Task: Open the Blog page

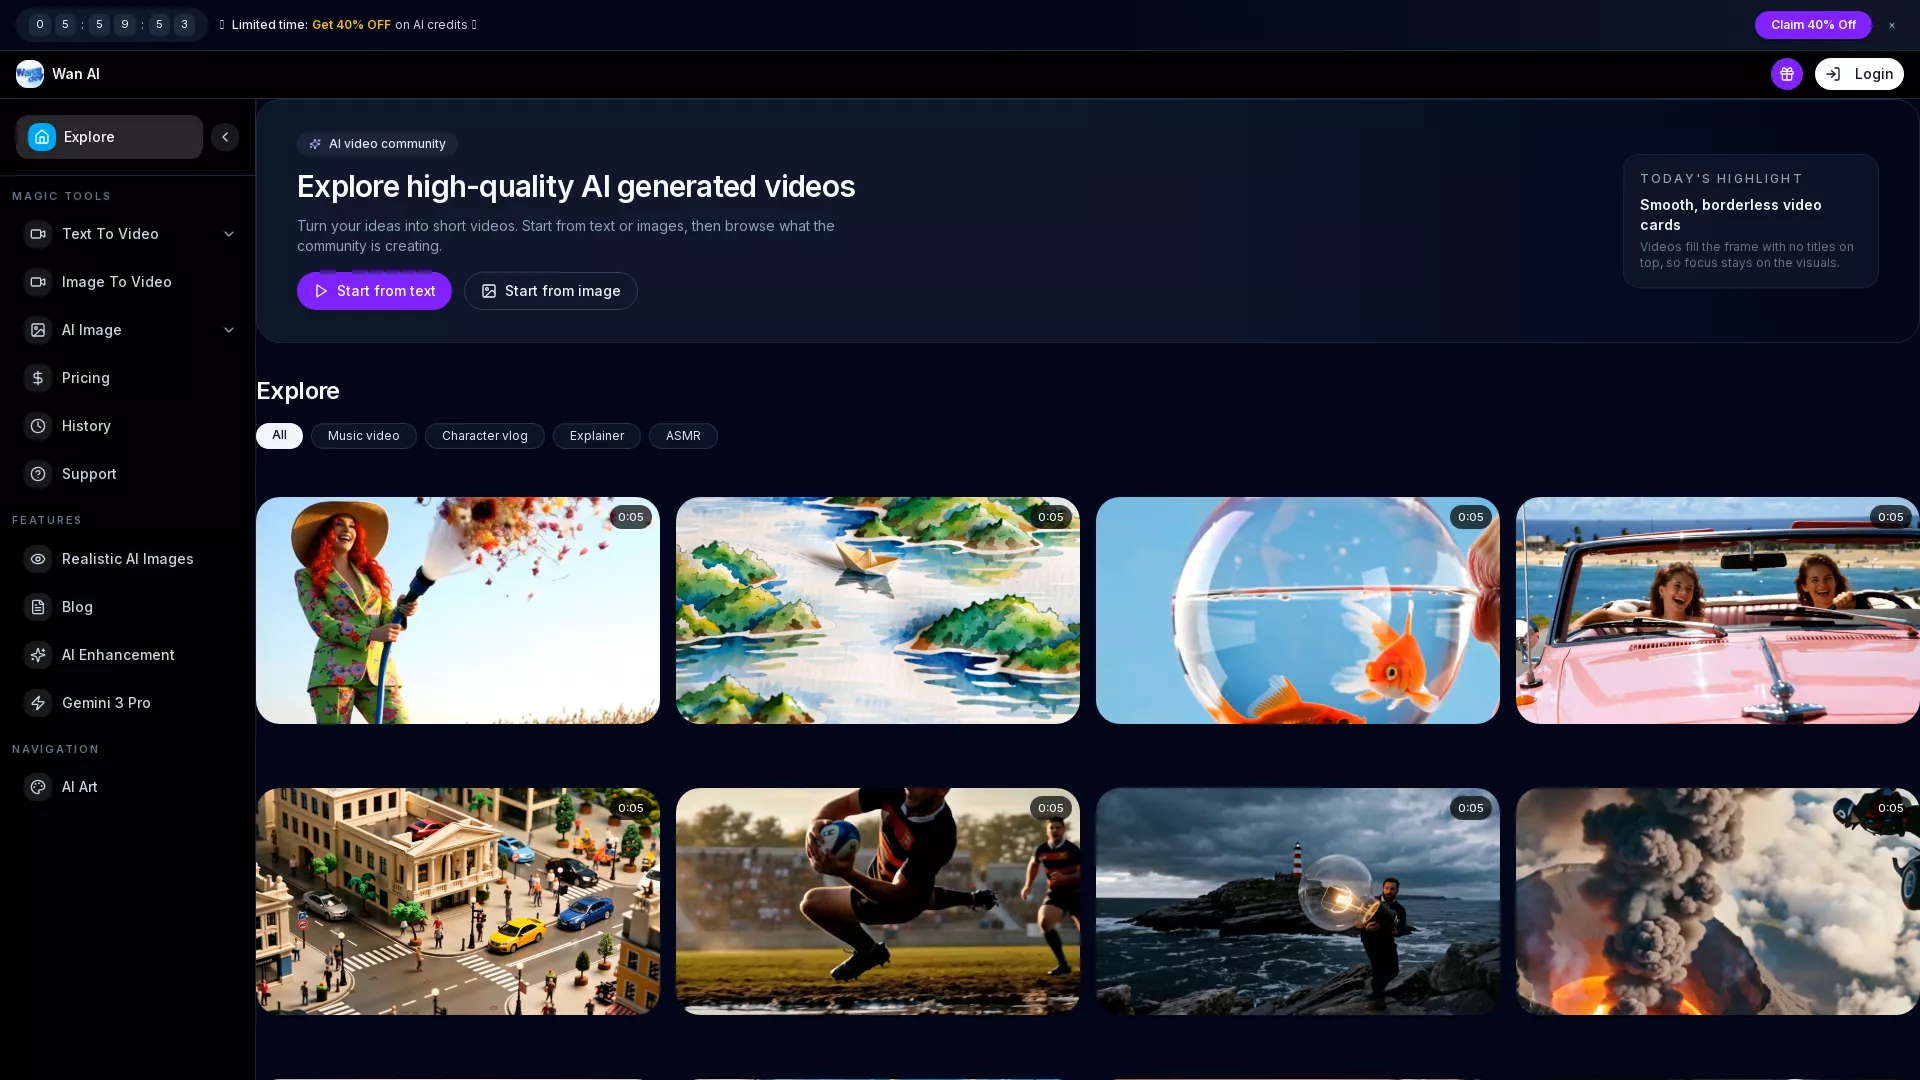Action: coord(78,607)
